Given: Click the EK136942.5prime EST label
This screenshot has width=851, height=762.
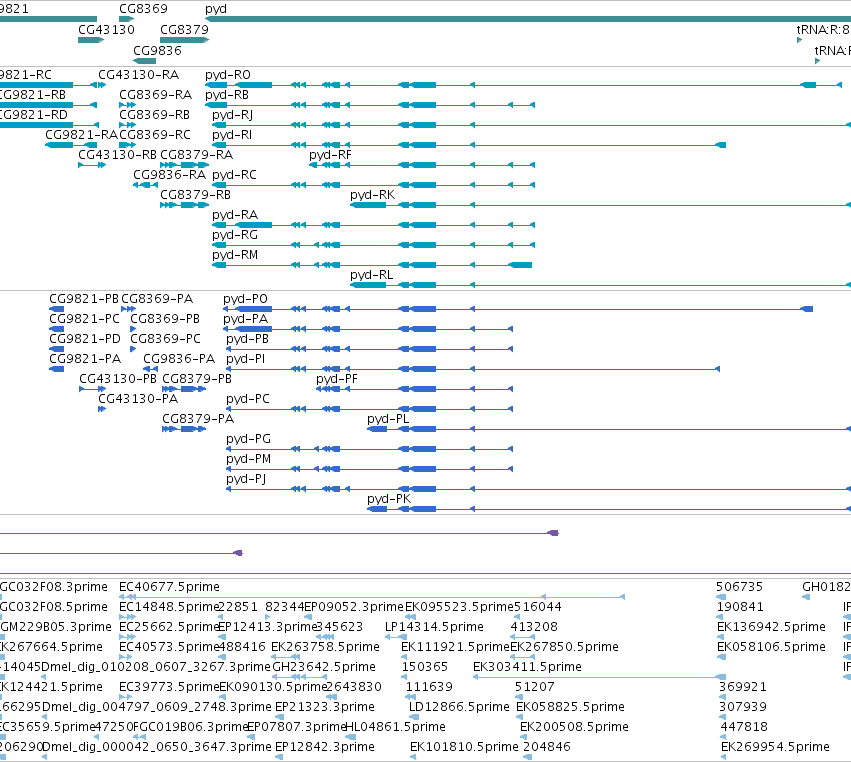Looking at the screenshot, I should (771, 628).
